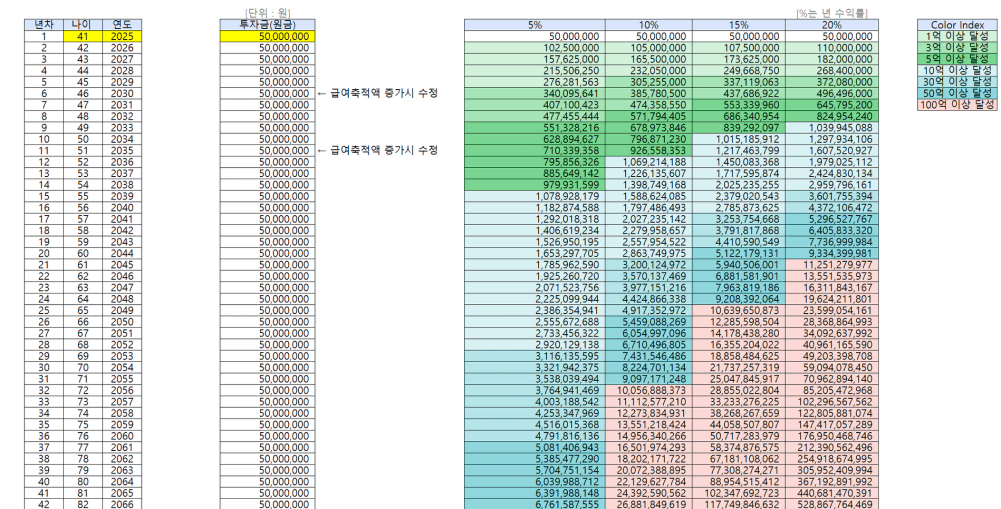Select the 10억 이상 달성 legend swatch
This screenshot has width=1001, height=509.
[x=956, y=70]
